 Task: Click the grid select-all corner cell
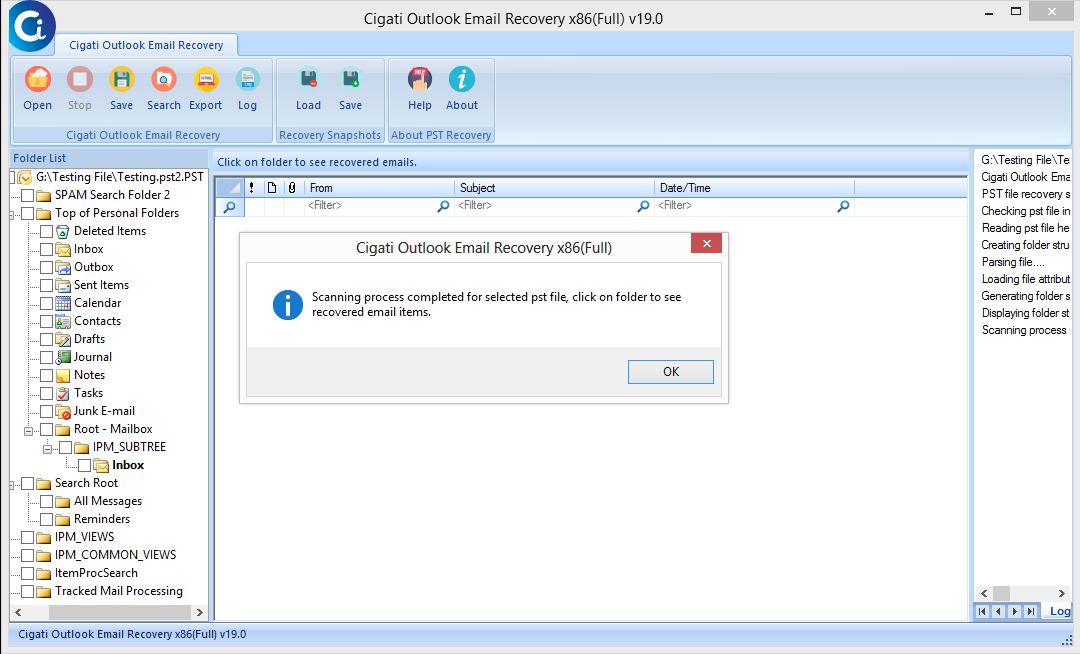click(229, 188)
